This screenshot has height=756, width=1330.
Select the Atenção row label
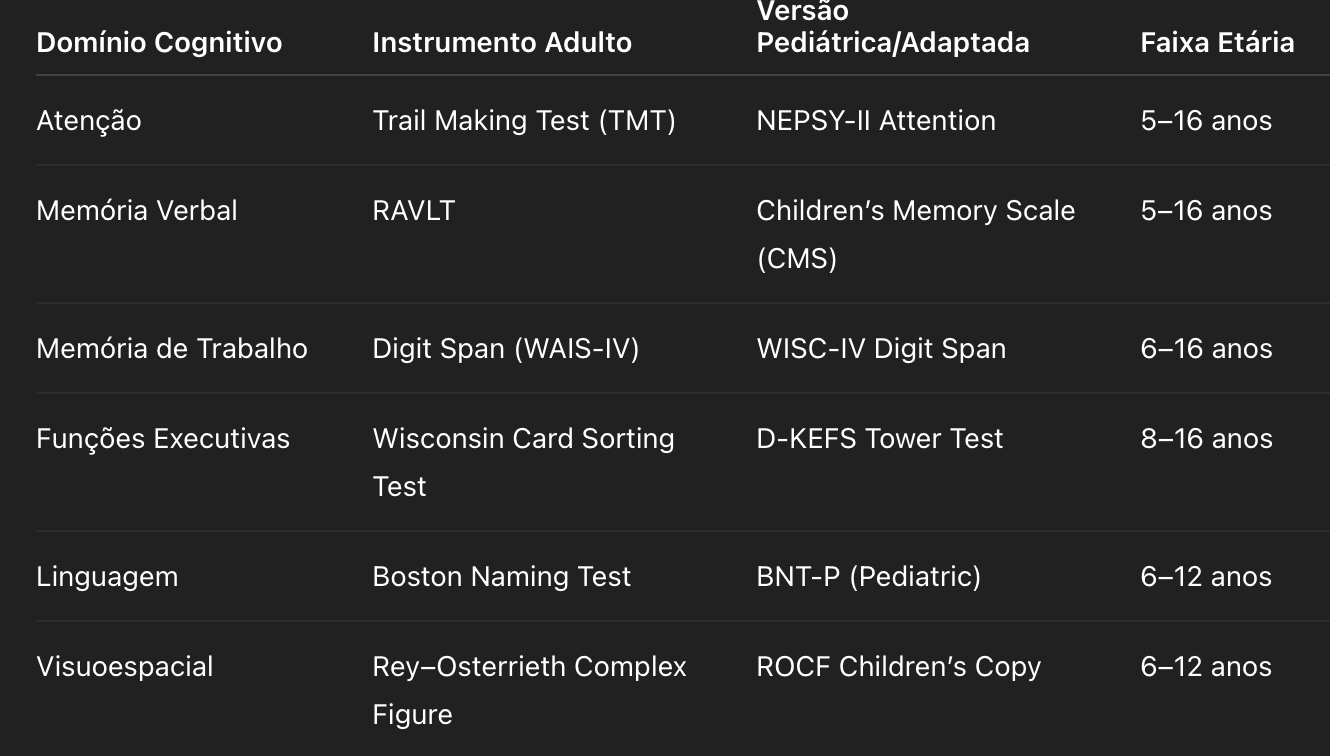click(89, 121)
